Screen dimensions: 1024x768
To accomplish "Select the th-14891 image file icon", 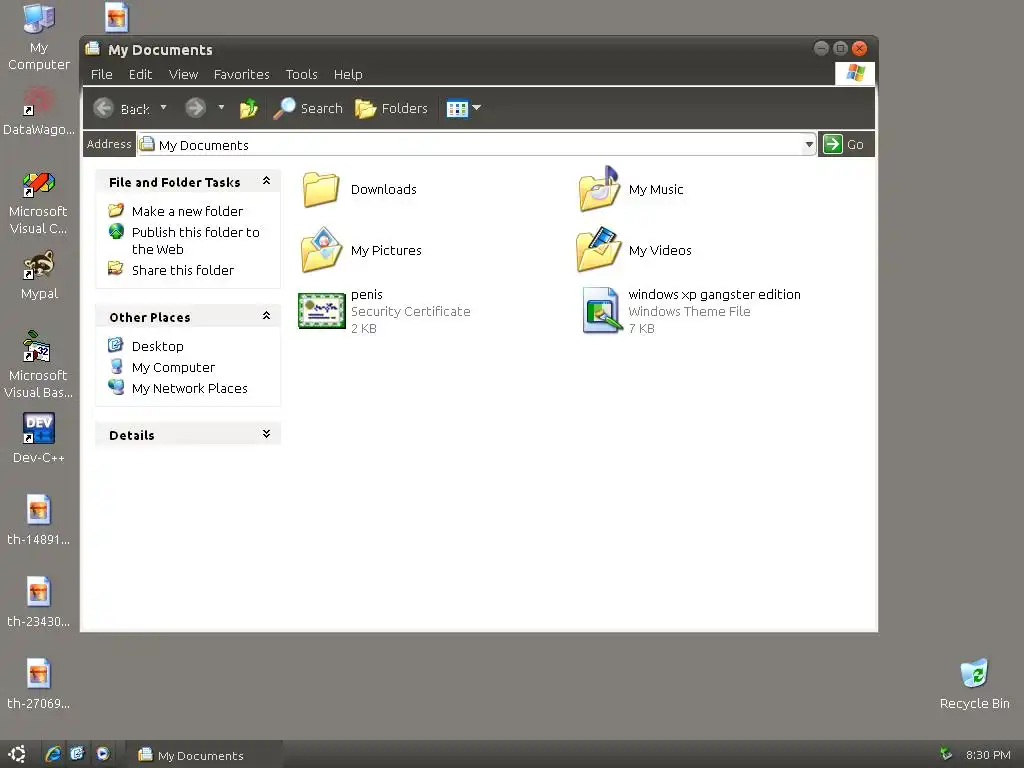I will click(x=39, y=509).
